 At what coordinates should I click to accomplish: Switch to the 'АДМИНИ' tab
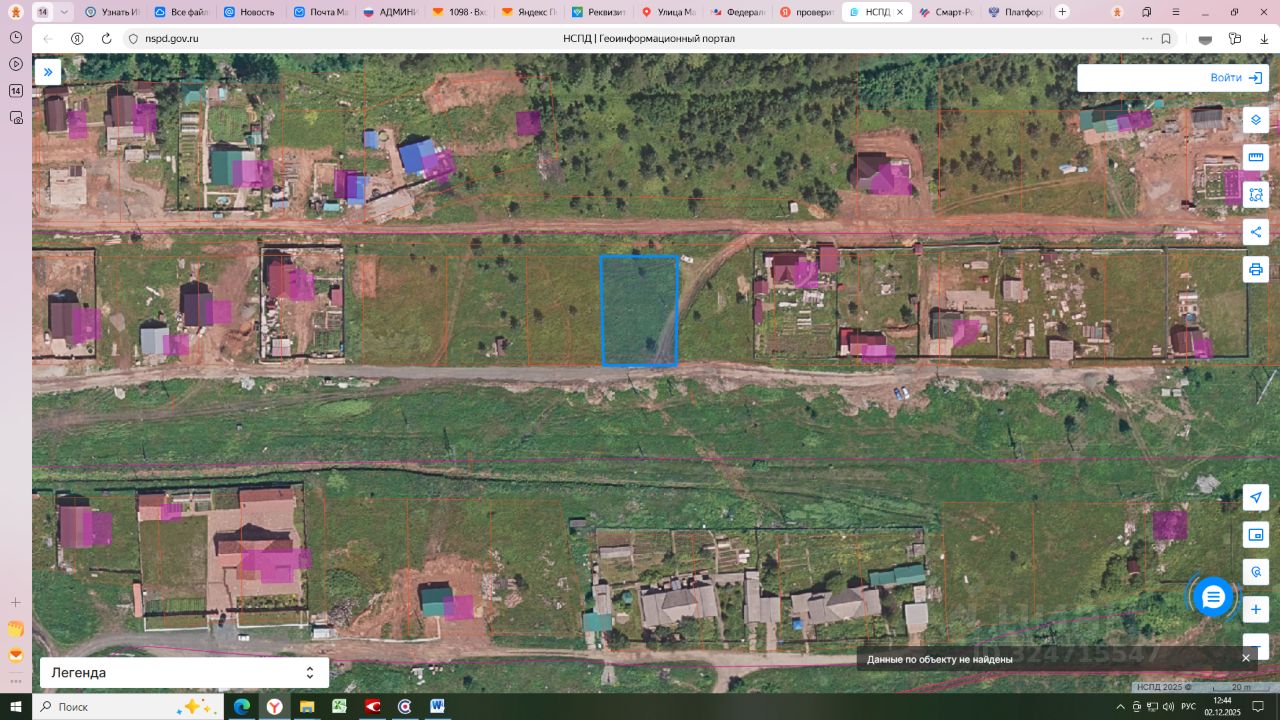point(389,12)
